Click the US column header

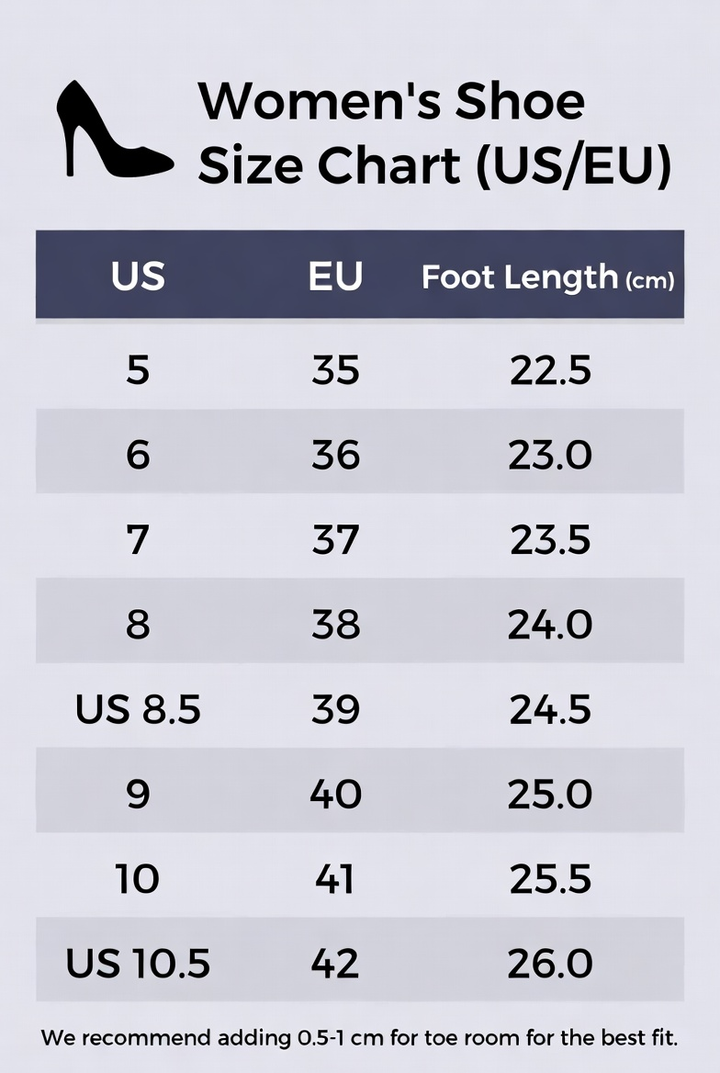click(x=138, y=276)
